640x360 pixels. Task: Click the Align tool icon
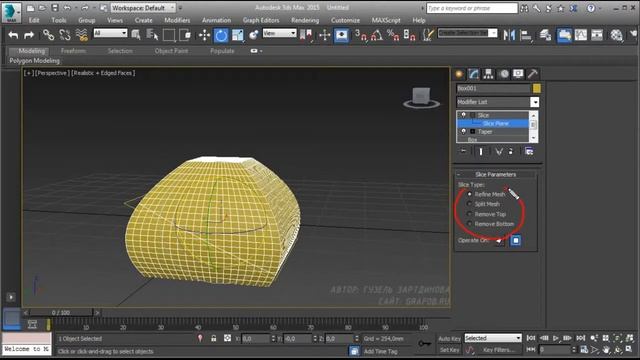click(x=526, y=36)
